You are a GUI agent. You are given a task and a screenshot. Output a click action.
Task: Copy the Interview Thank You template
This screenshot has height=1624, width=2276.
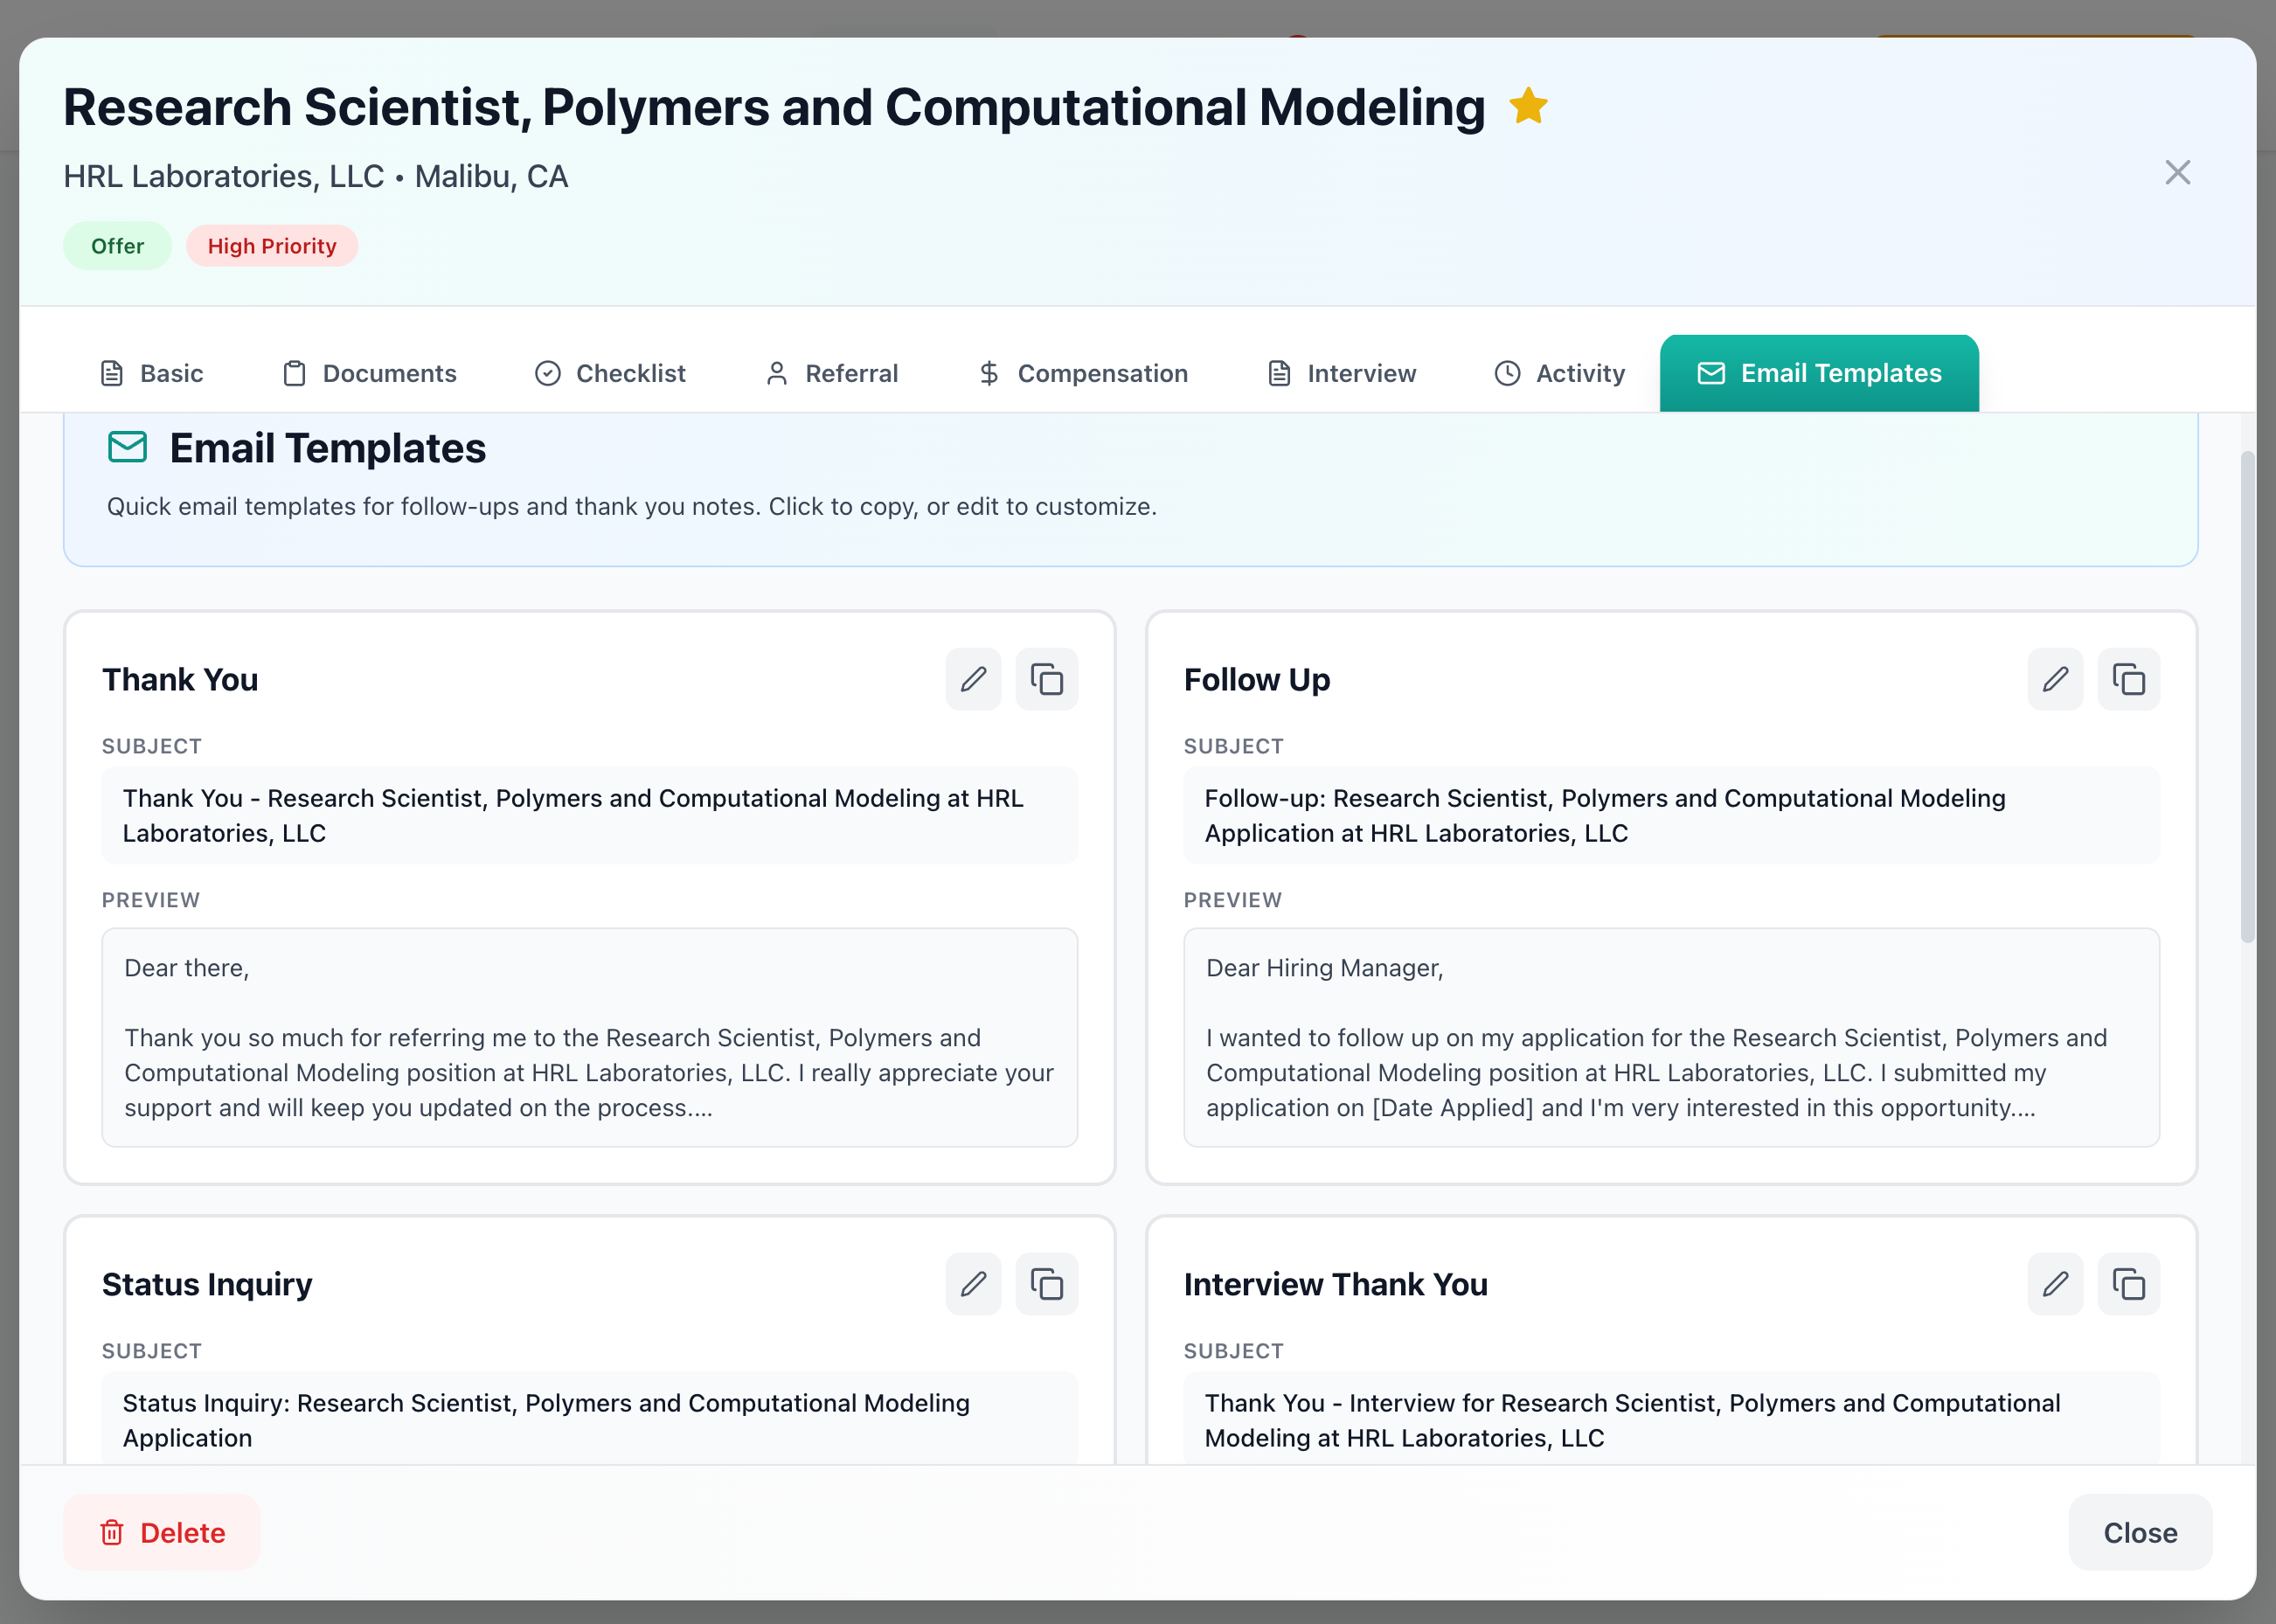[x=2128, y=1283]
